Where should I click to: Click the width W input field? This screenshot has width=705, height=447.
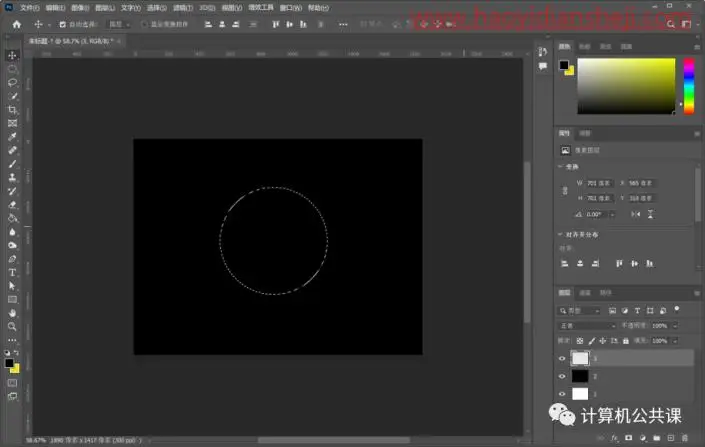click(x=599, y=183)
